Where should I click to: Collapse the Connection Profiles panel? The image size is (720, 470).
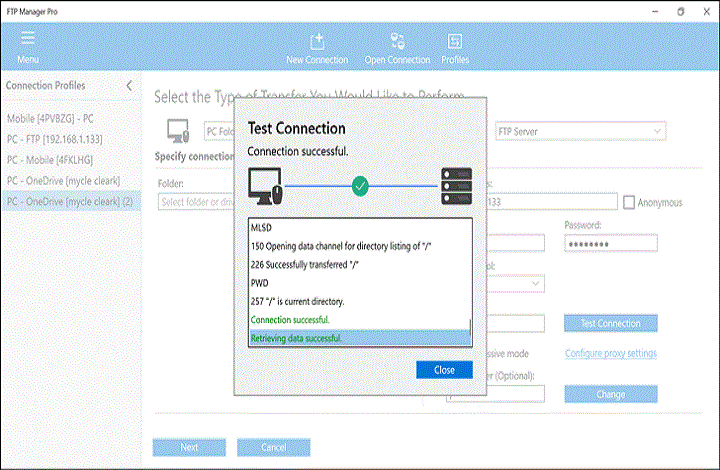point(128,86)
